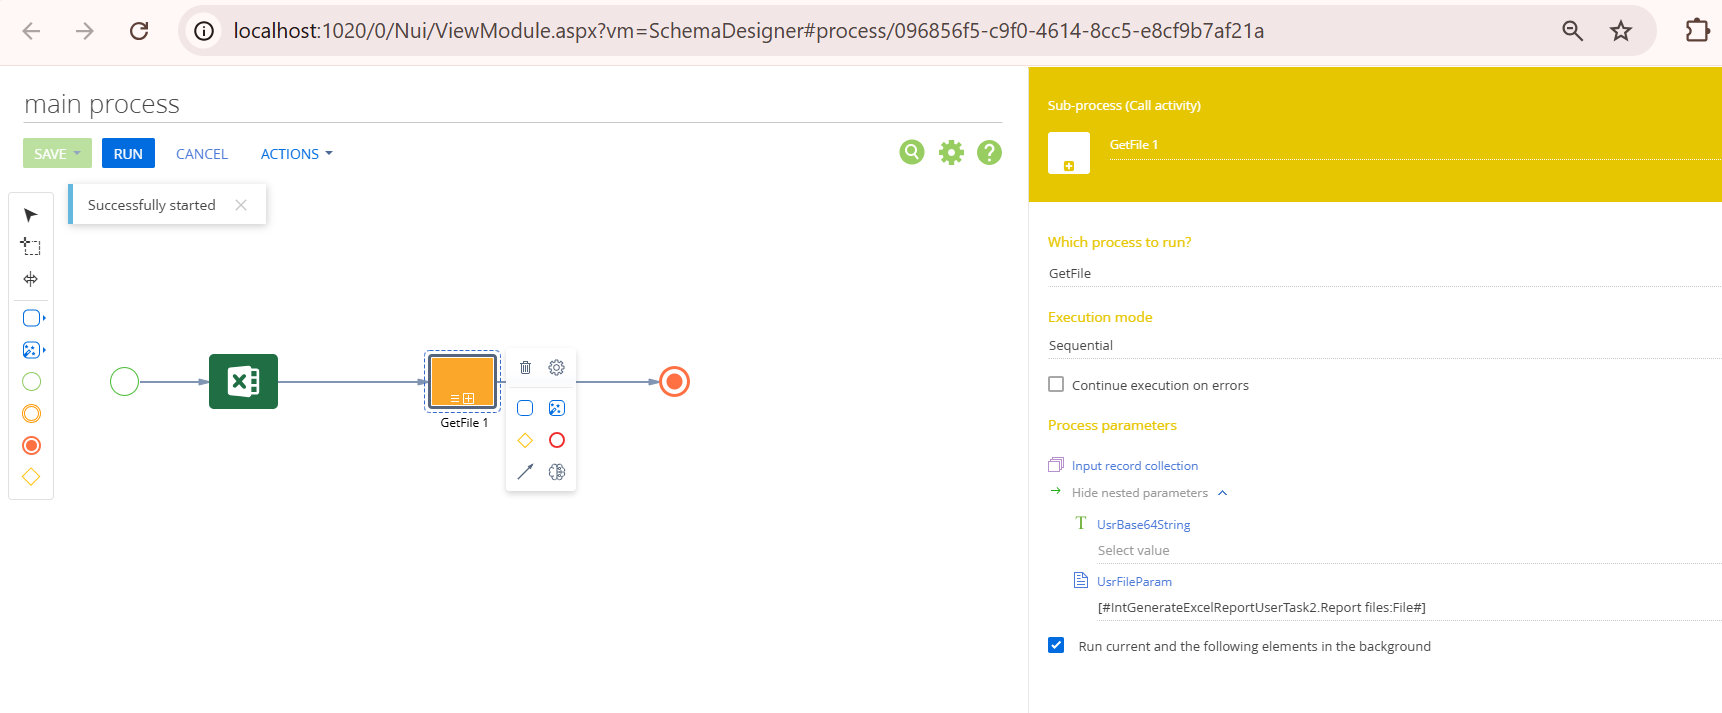Select the pointer arrow tool
The width and height of the screenshot is (1722, 713).
tap(31, 215)
